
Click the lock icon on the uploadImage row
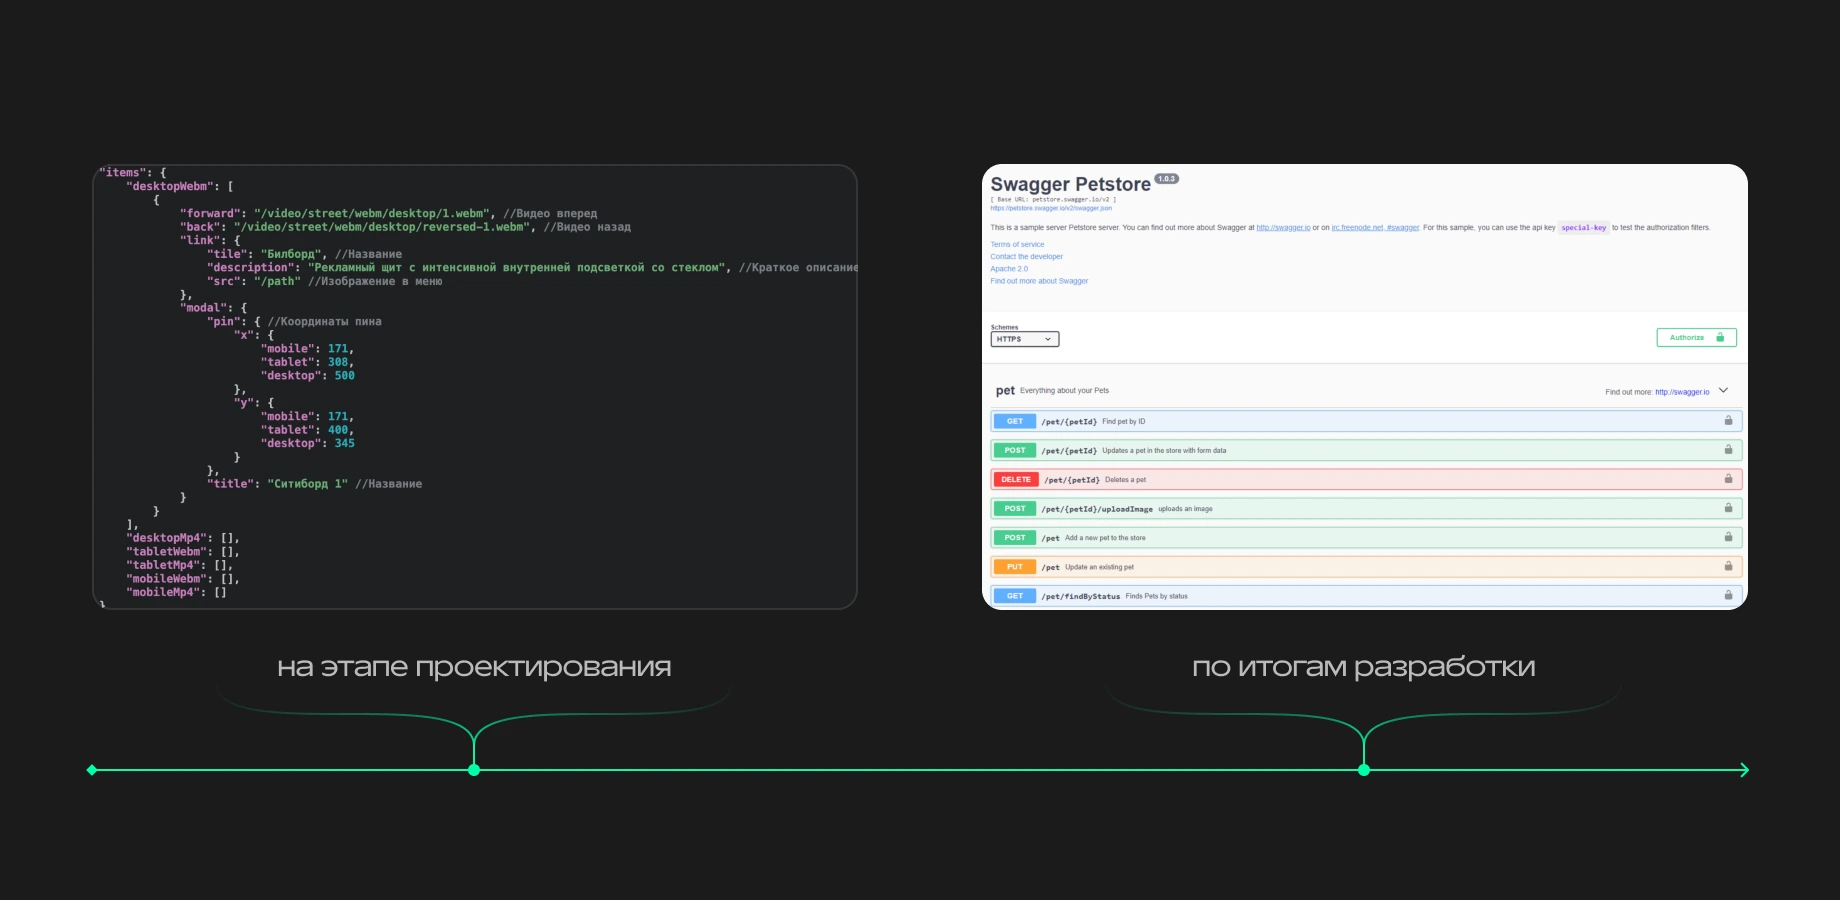click(x=1728, y=508)
